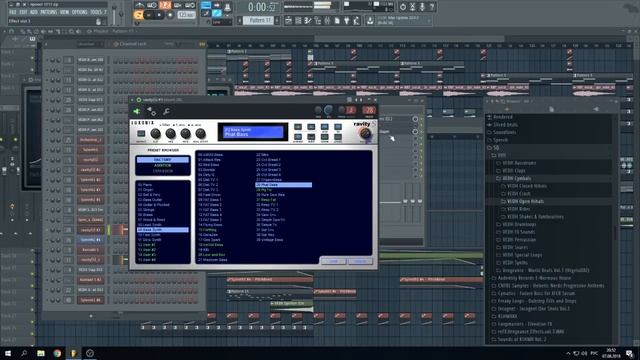Select the FACTORY preset bank
The image size is (640, 360).
click(x=162, y=160)
